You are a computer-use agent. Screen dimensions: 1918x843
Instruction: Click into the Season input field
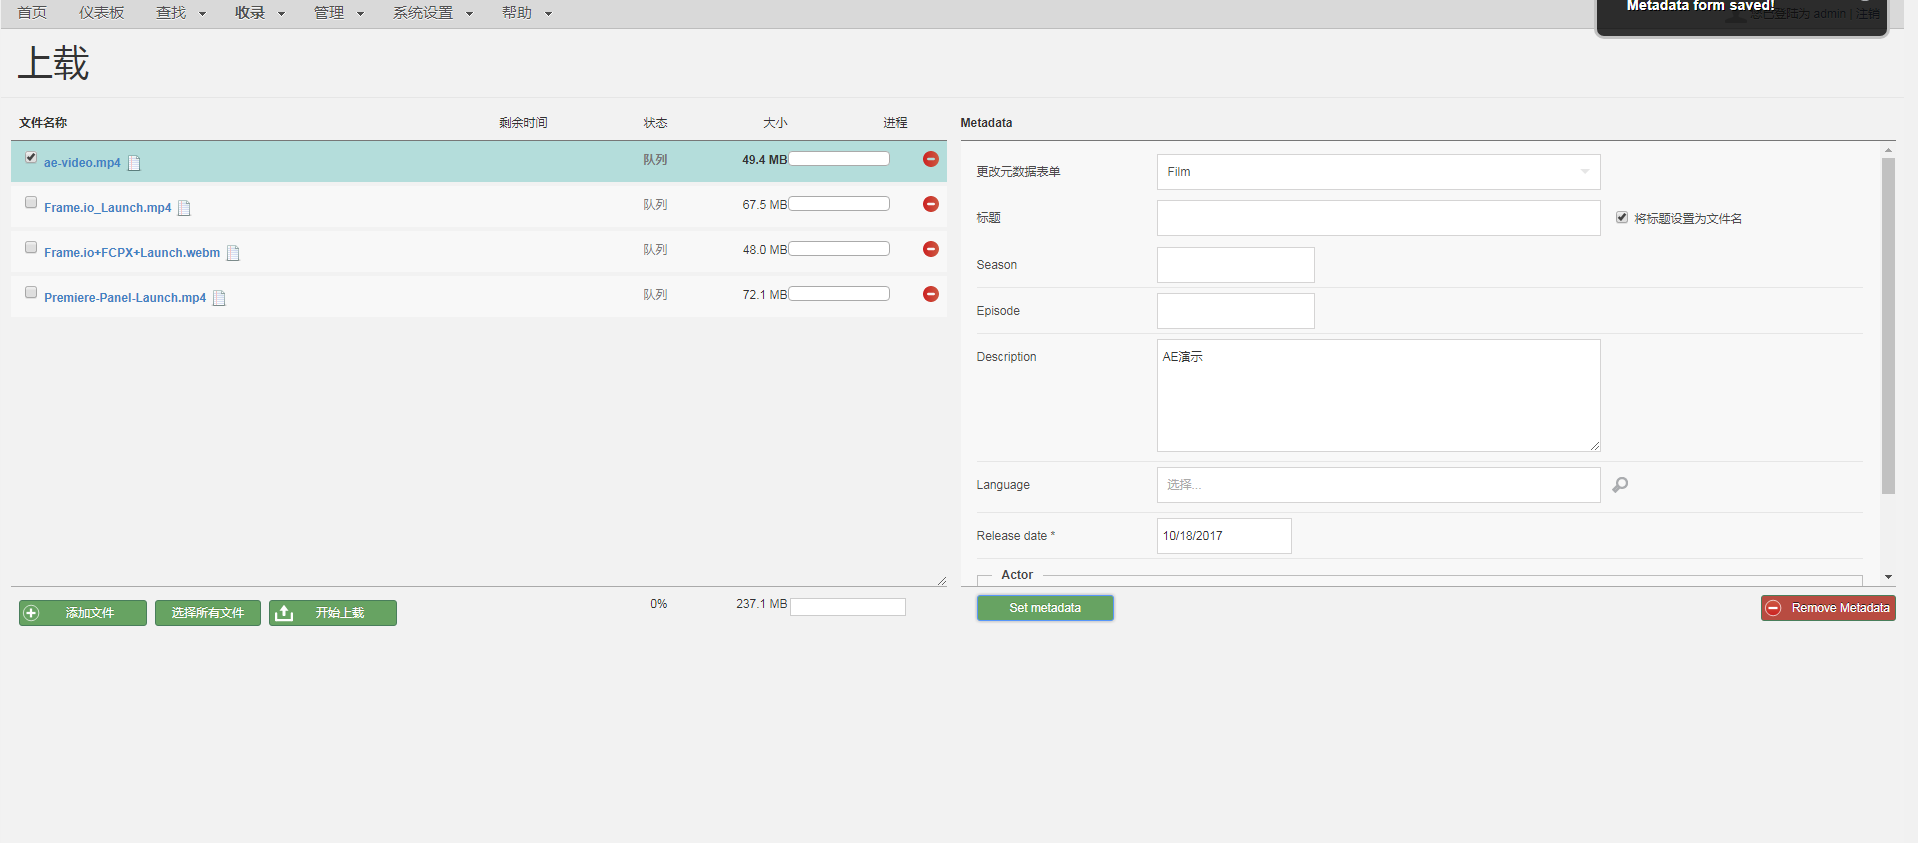click(1235, 265)
